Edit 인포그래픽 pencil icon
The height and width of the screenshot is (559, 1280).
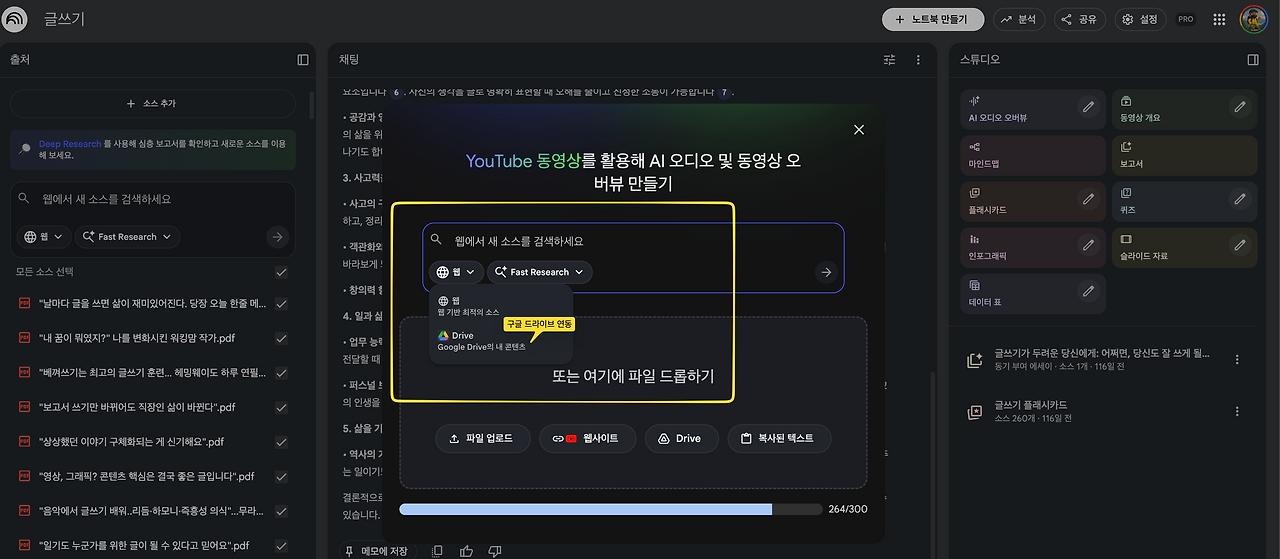(x=1088, y=245)
